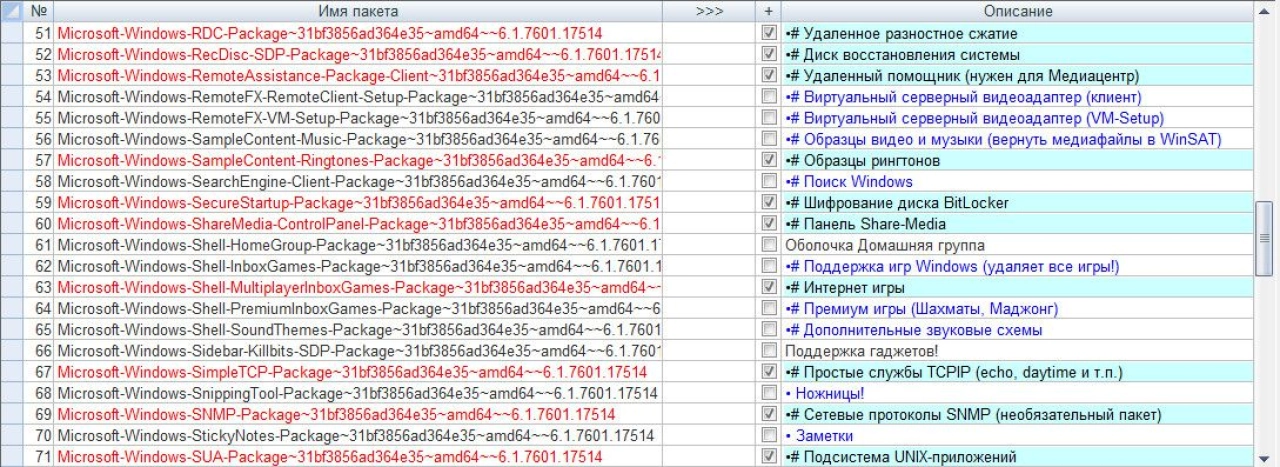The width and height of the screenshot is (1280, 467).
Task: Check the Shell-PremiumInboxGames checkbox
Action: click(x=768, y=308)
